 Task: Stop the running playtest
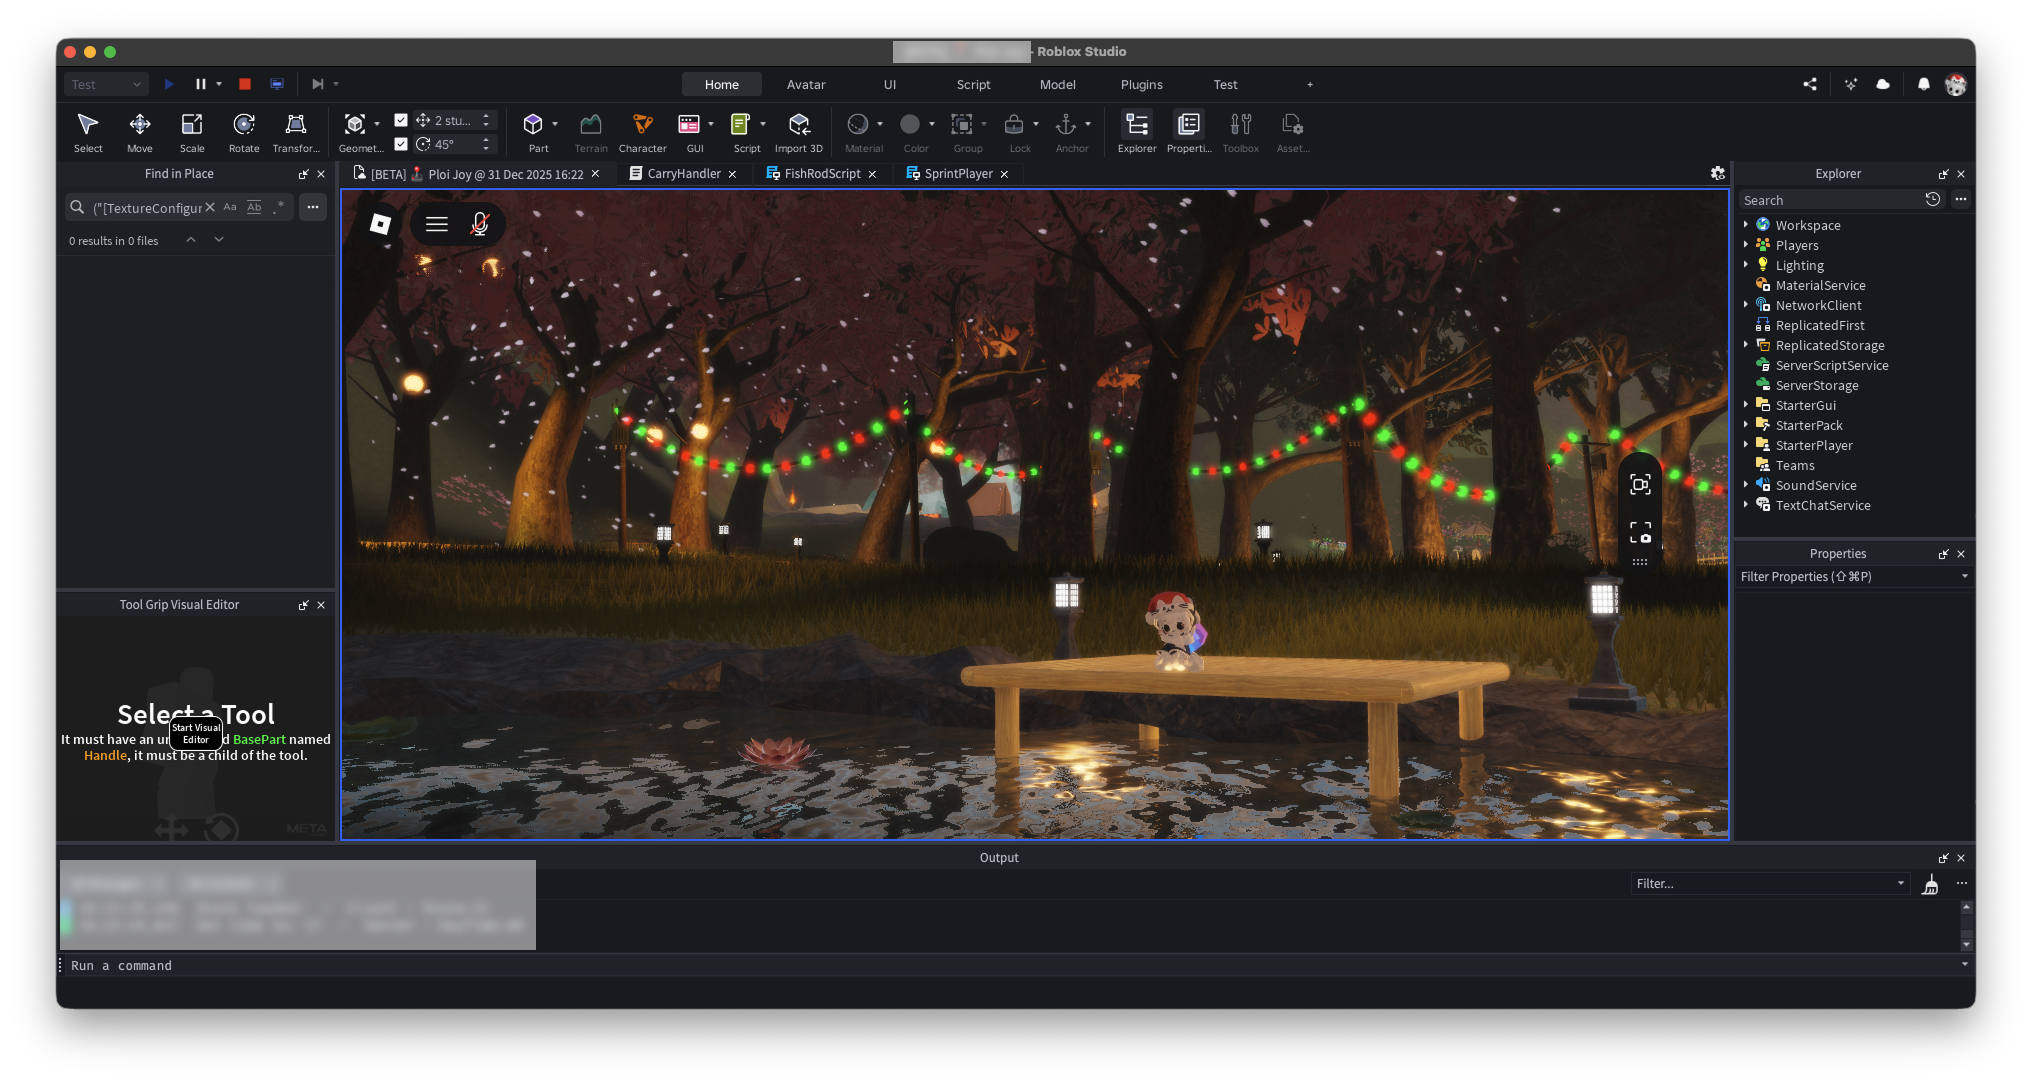245,84
